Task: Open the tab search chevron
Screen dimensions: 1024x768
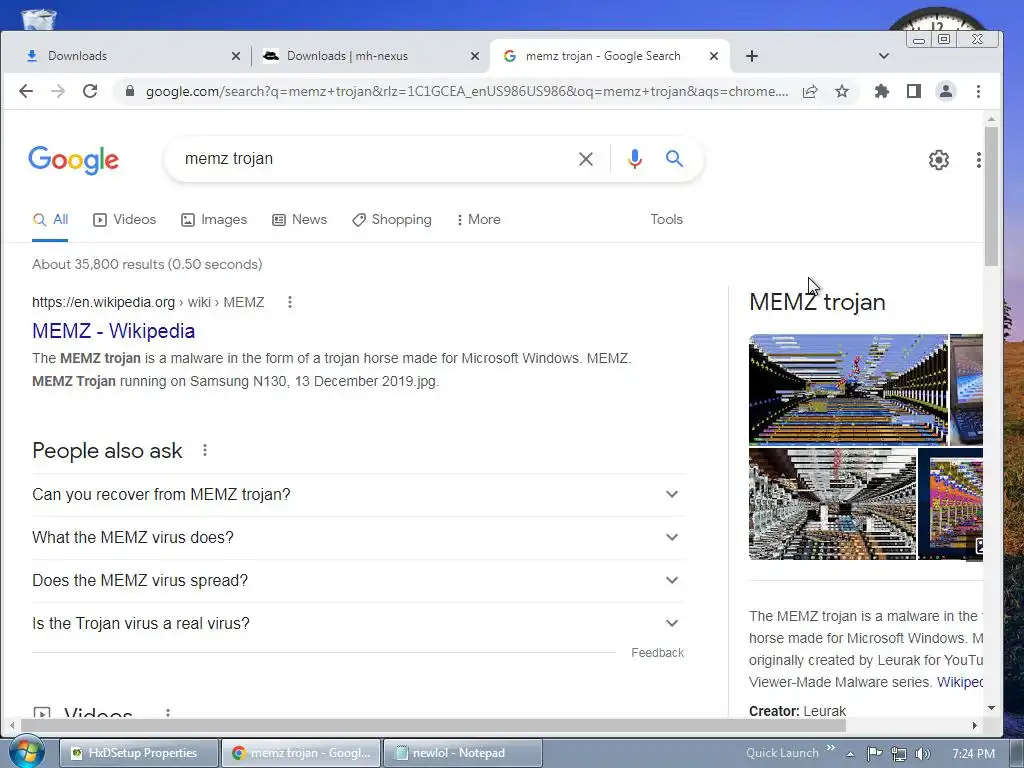Action: pos(884,56)
